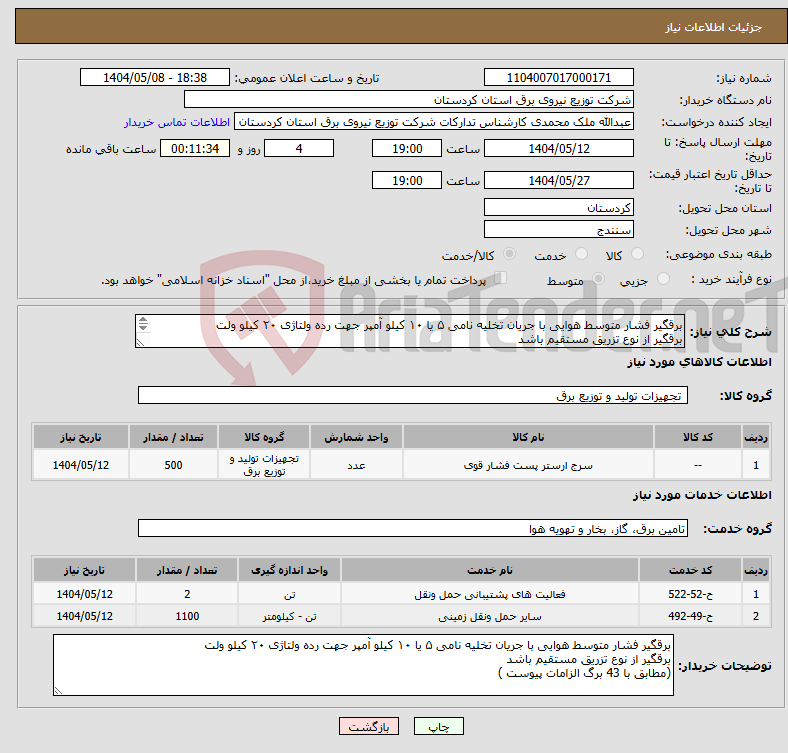Select the متوسط purchase type radio

point(599,278)
